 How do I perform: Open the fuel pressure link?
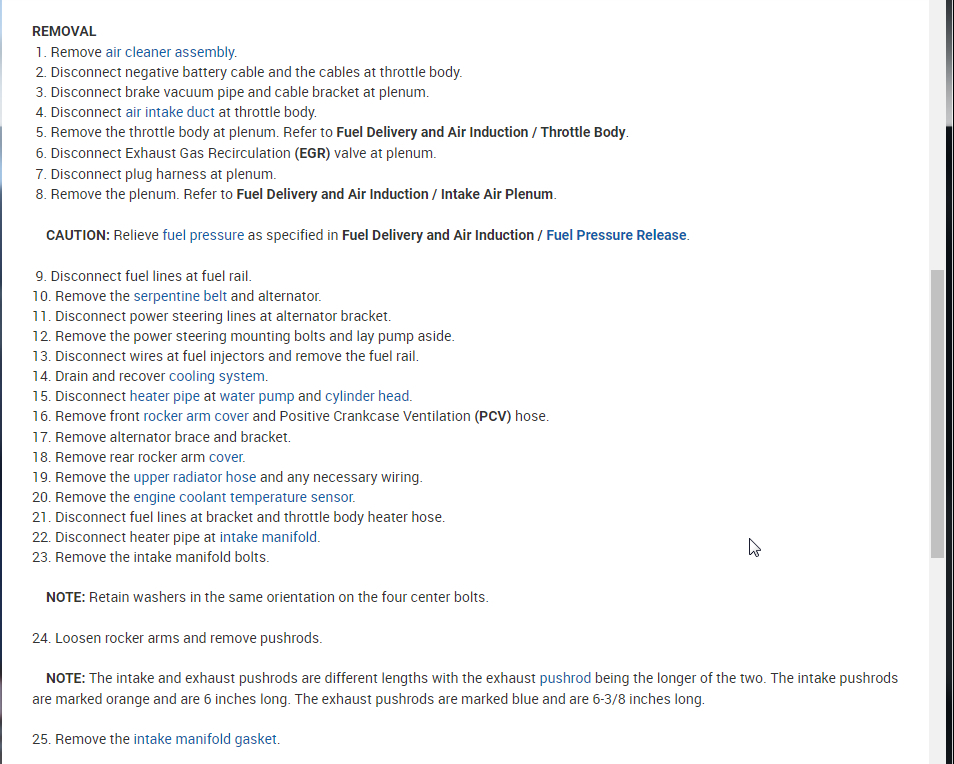tap(203, 235)
